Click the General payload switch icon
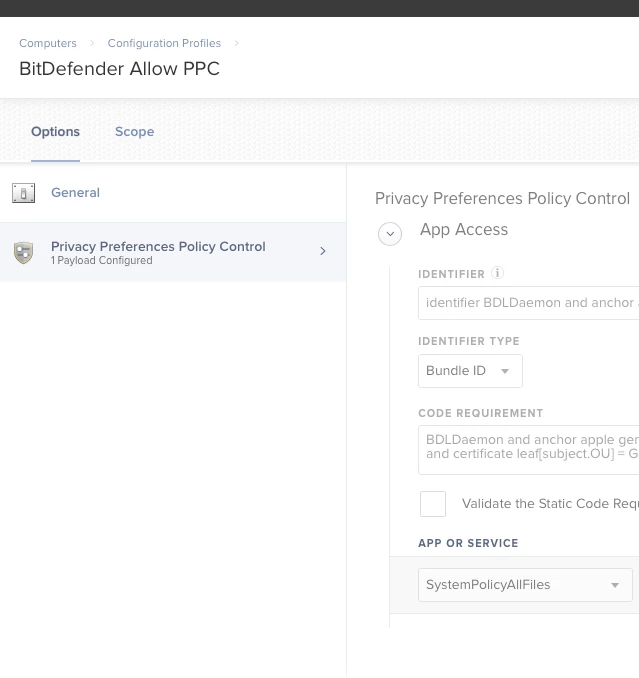 pos(23,193)
